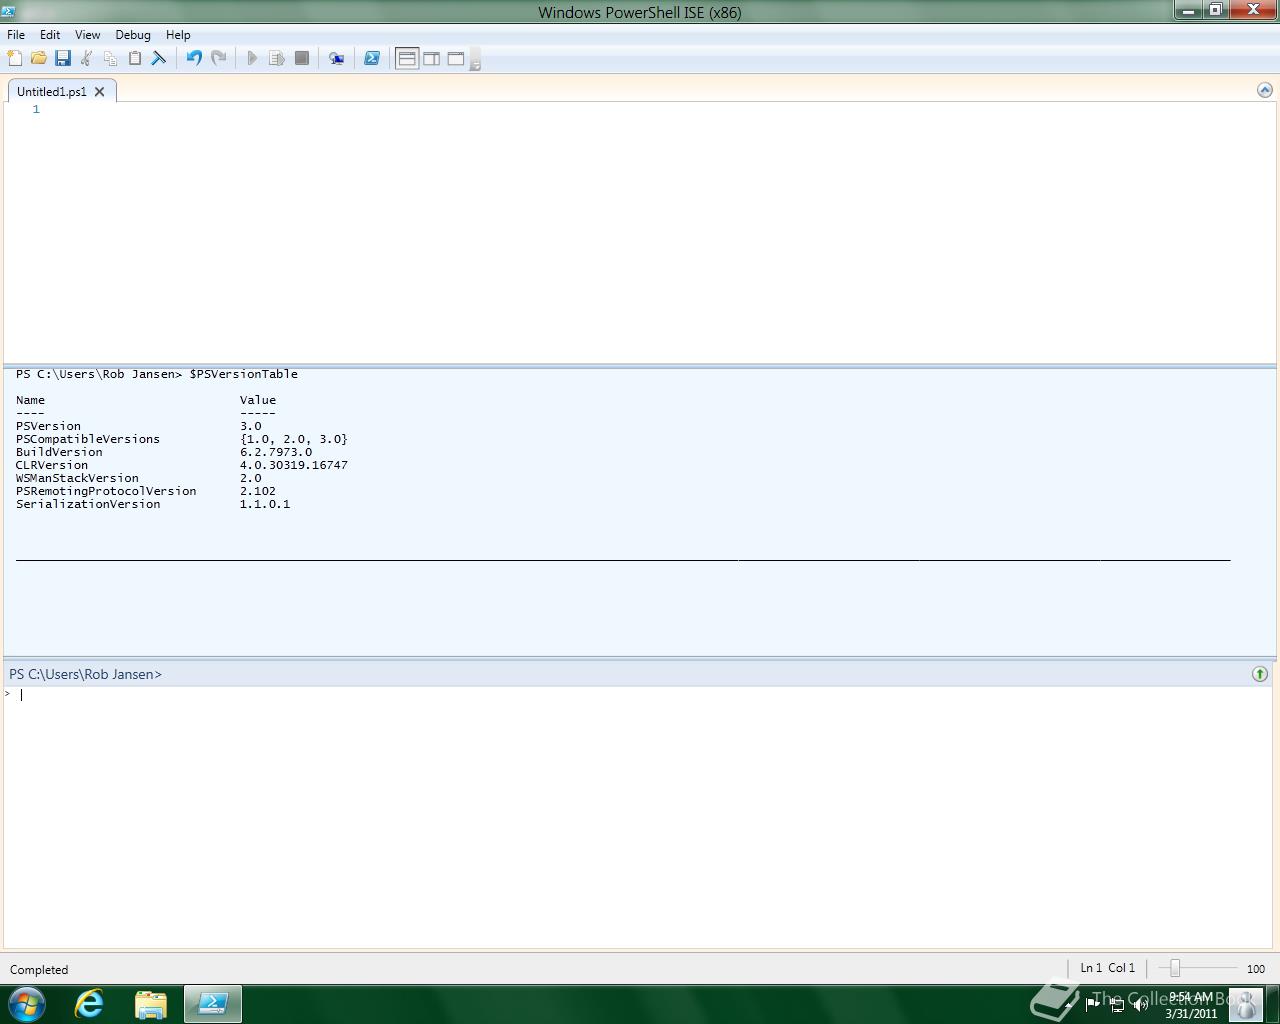1280x1024 pixels.
Task: Select the BuildVersion value 6.2.7973.0
Action: [x=276, y=452]
